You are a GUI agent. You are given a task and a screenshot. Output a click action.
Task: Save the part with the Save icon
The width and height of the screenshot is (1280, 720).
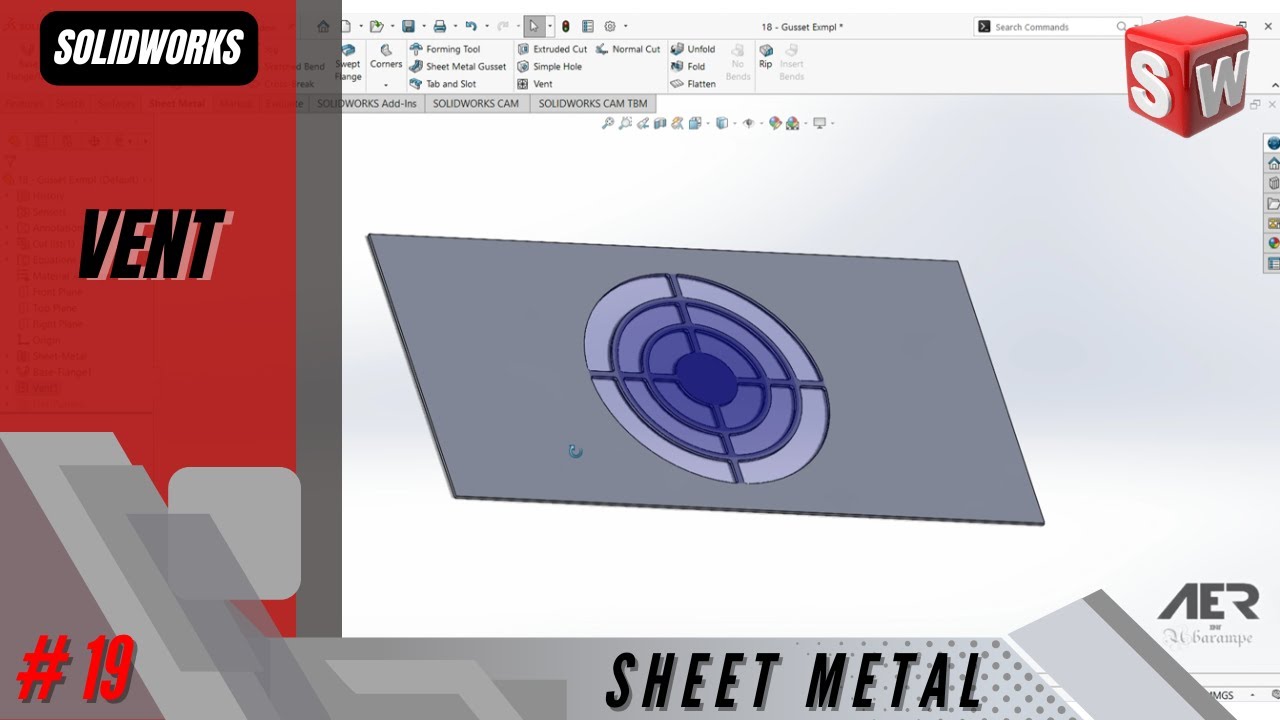[408, 27]
